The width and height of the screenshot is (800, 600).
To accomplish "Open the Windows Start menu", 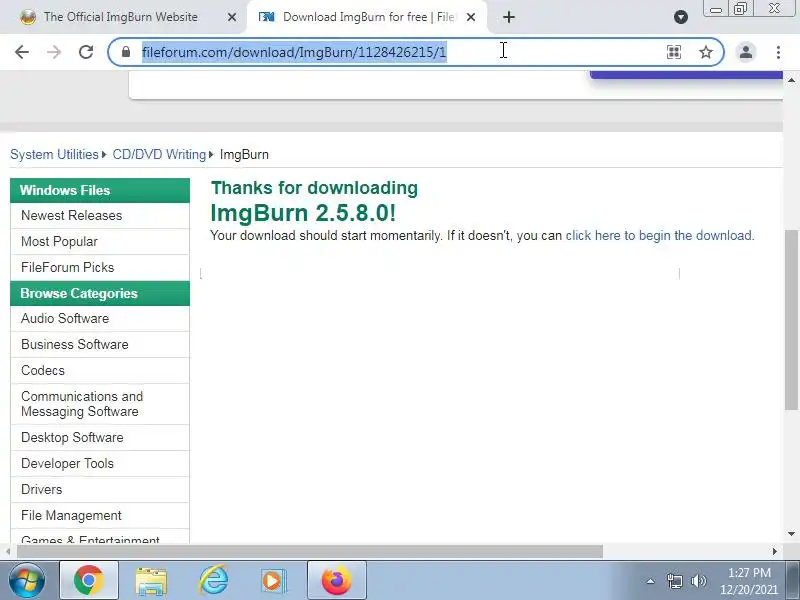I will (27, 581).
